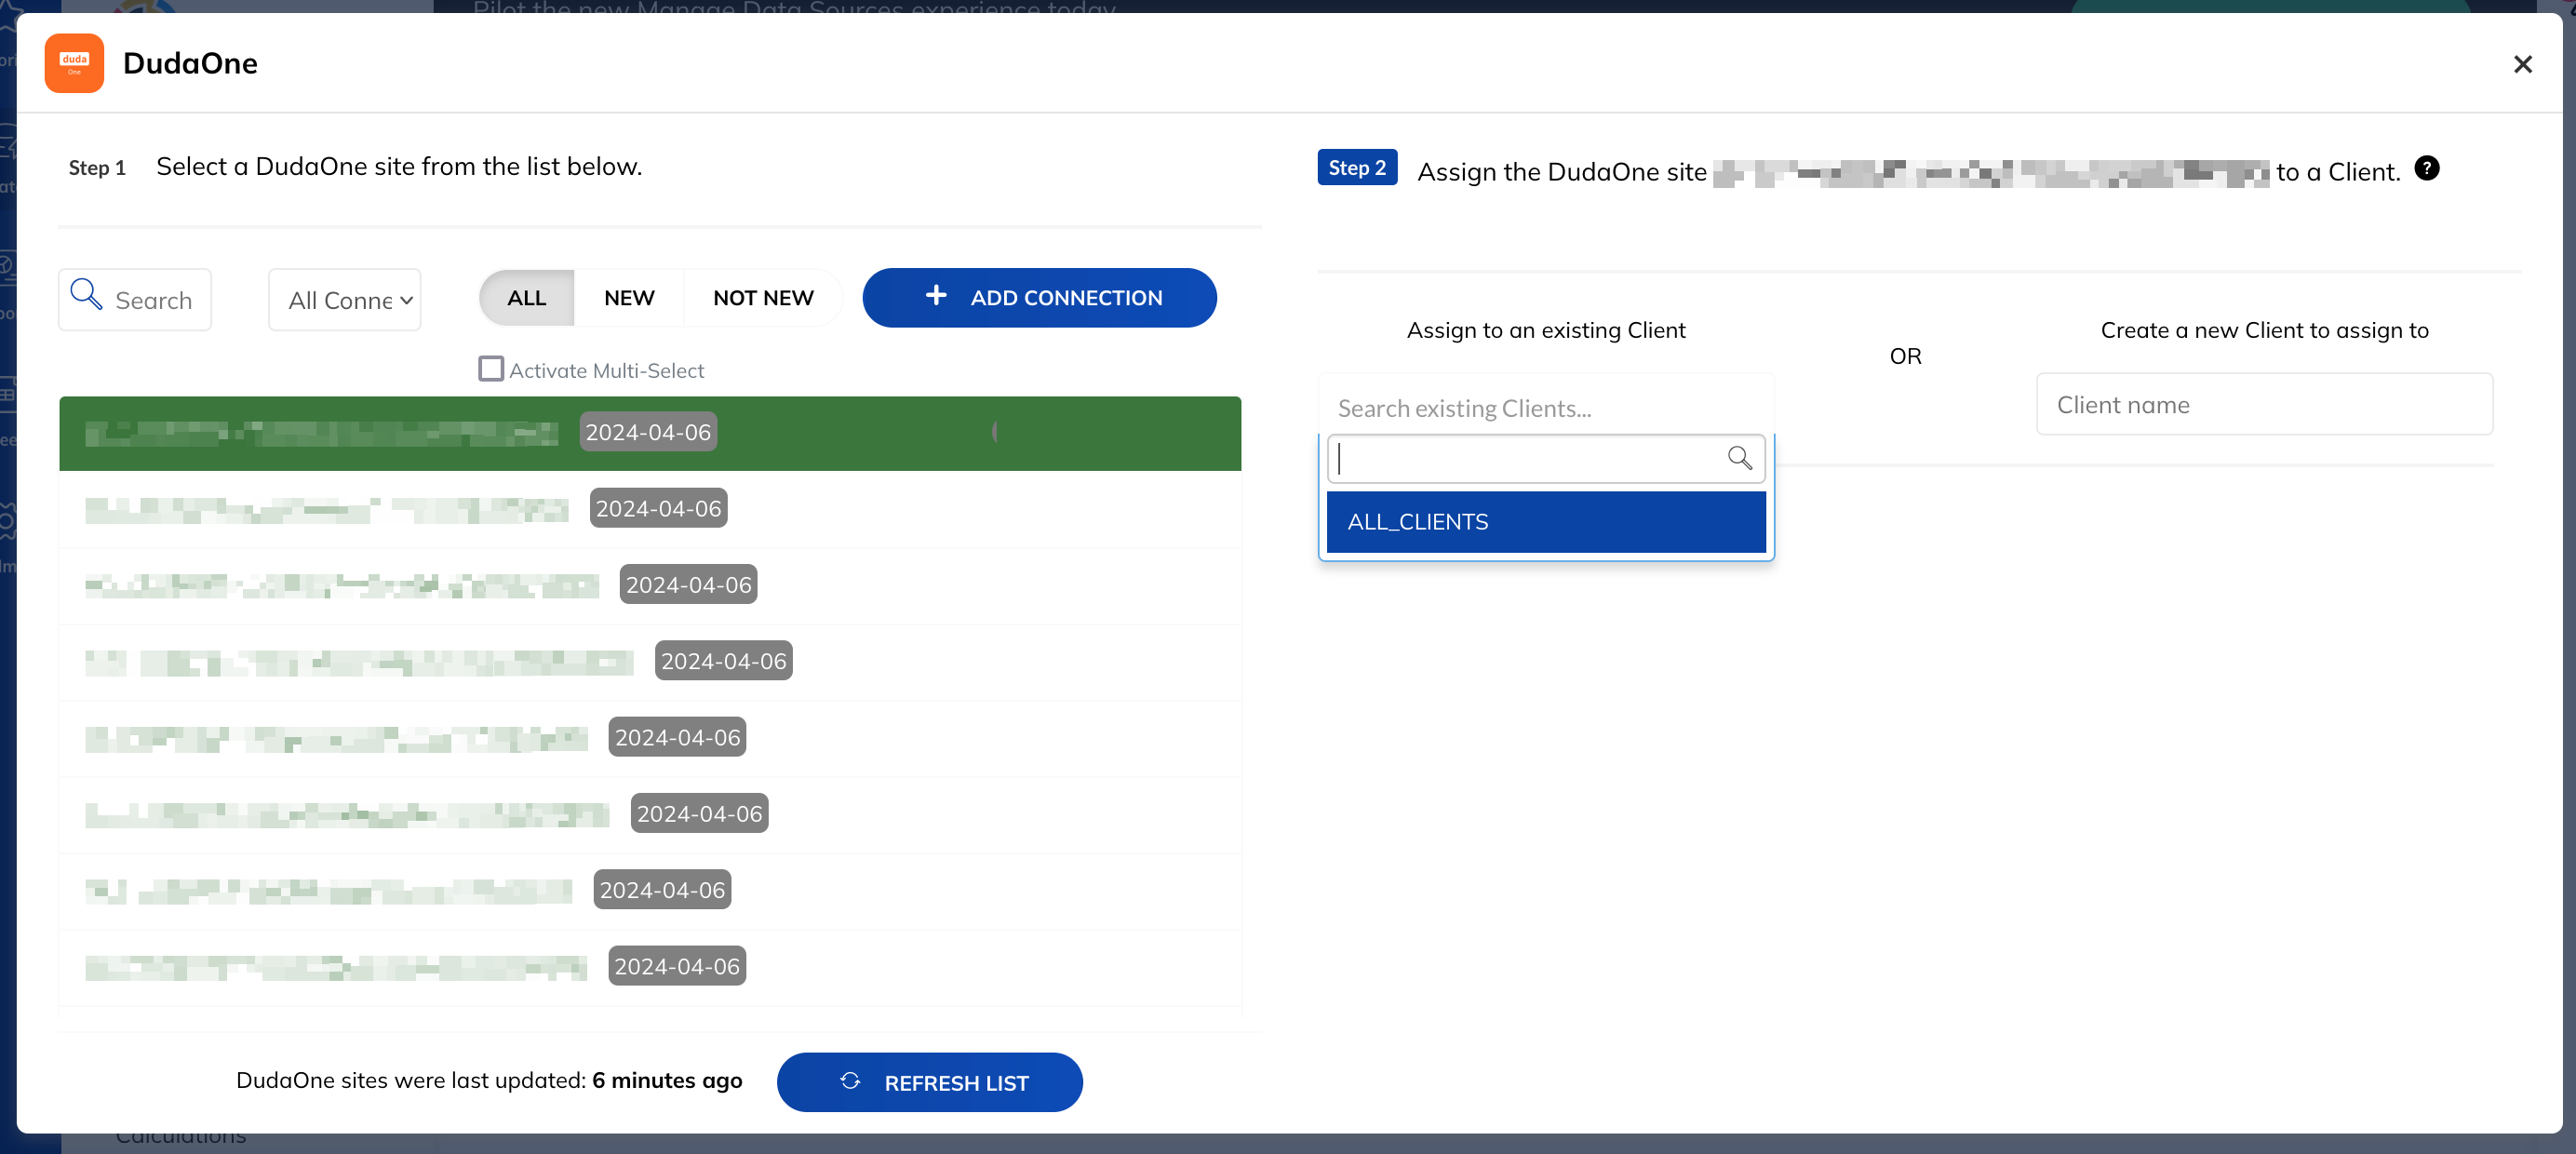
Task: Click the Client name input field
Action: [2263, 405]
